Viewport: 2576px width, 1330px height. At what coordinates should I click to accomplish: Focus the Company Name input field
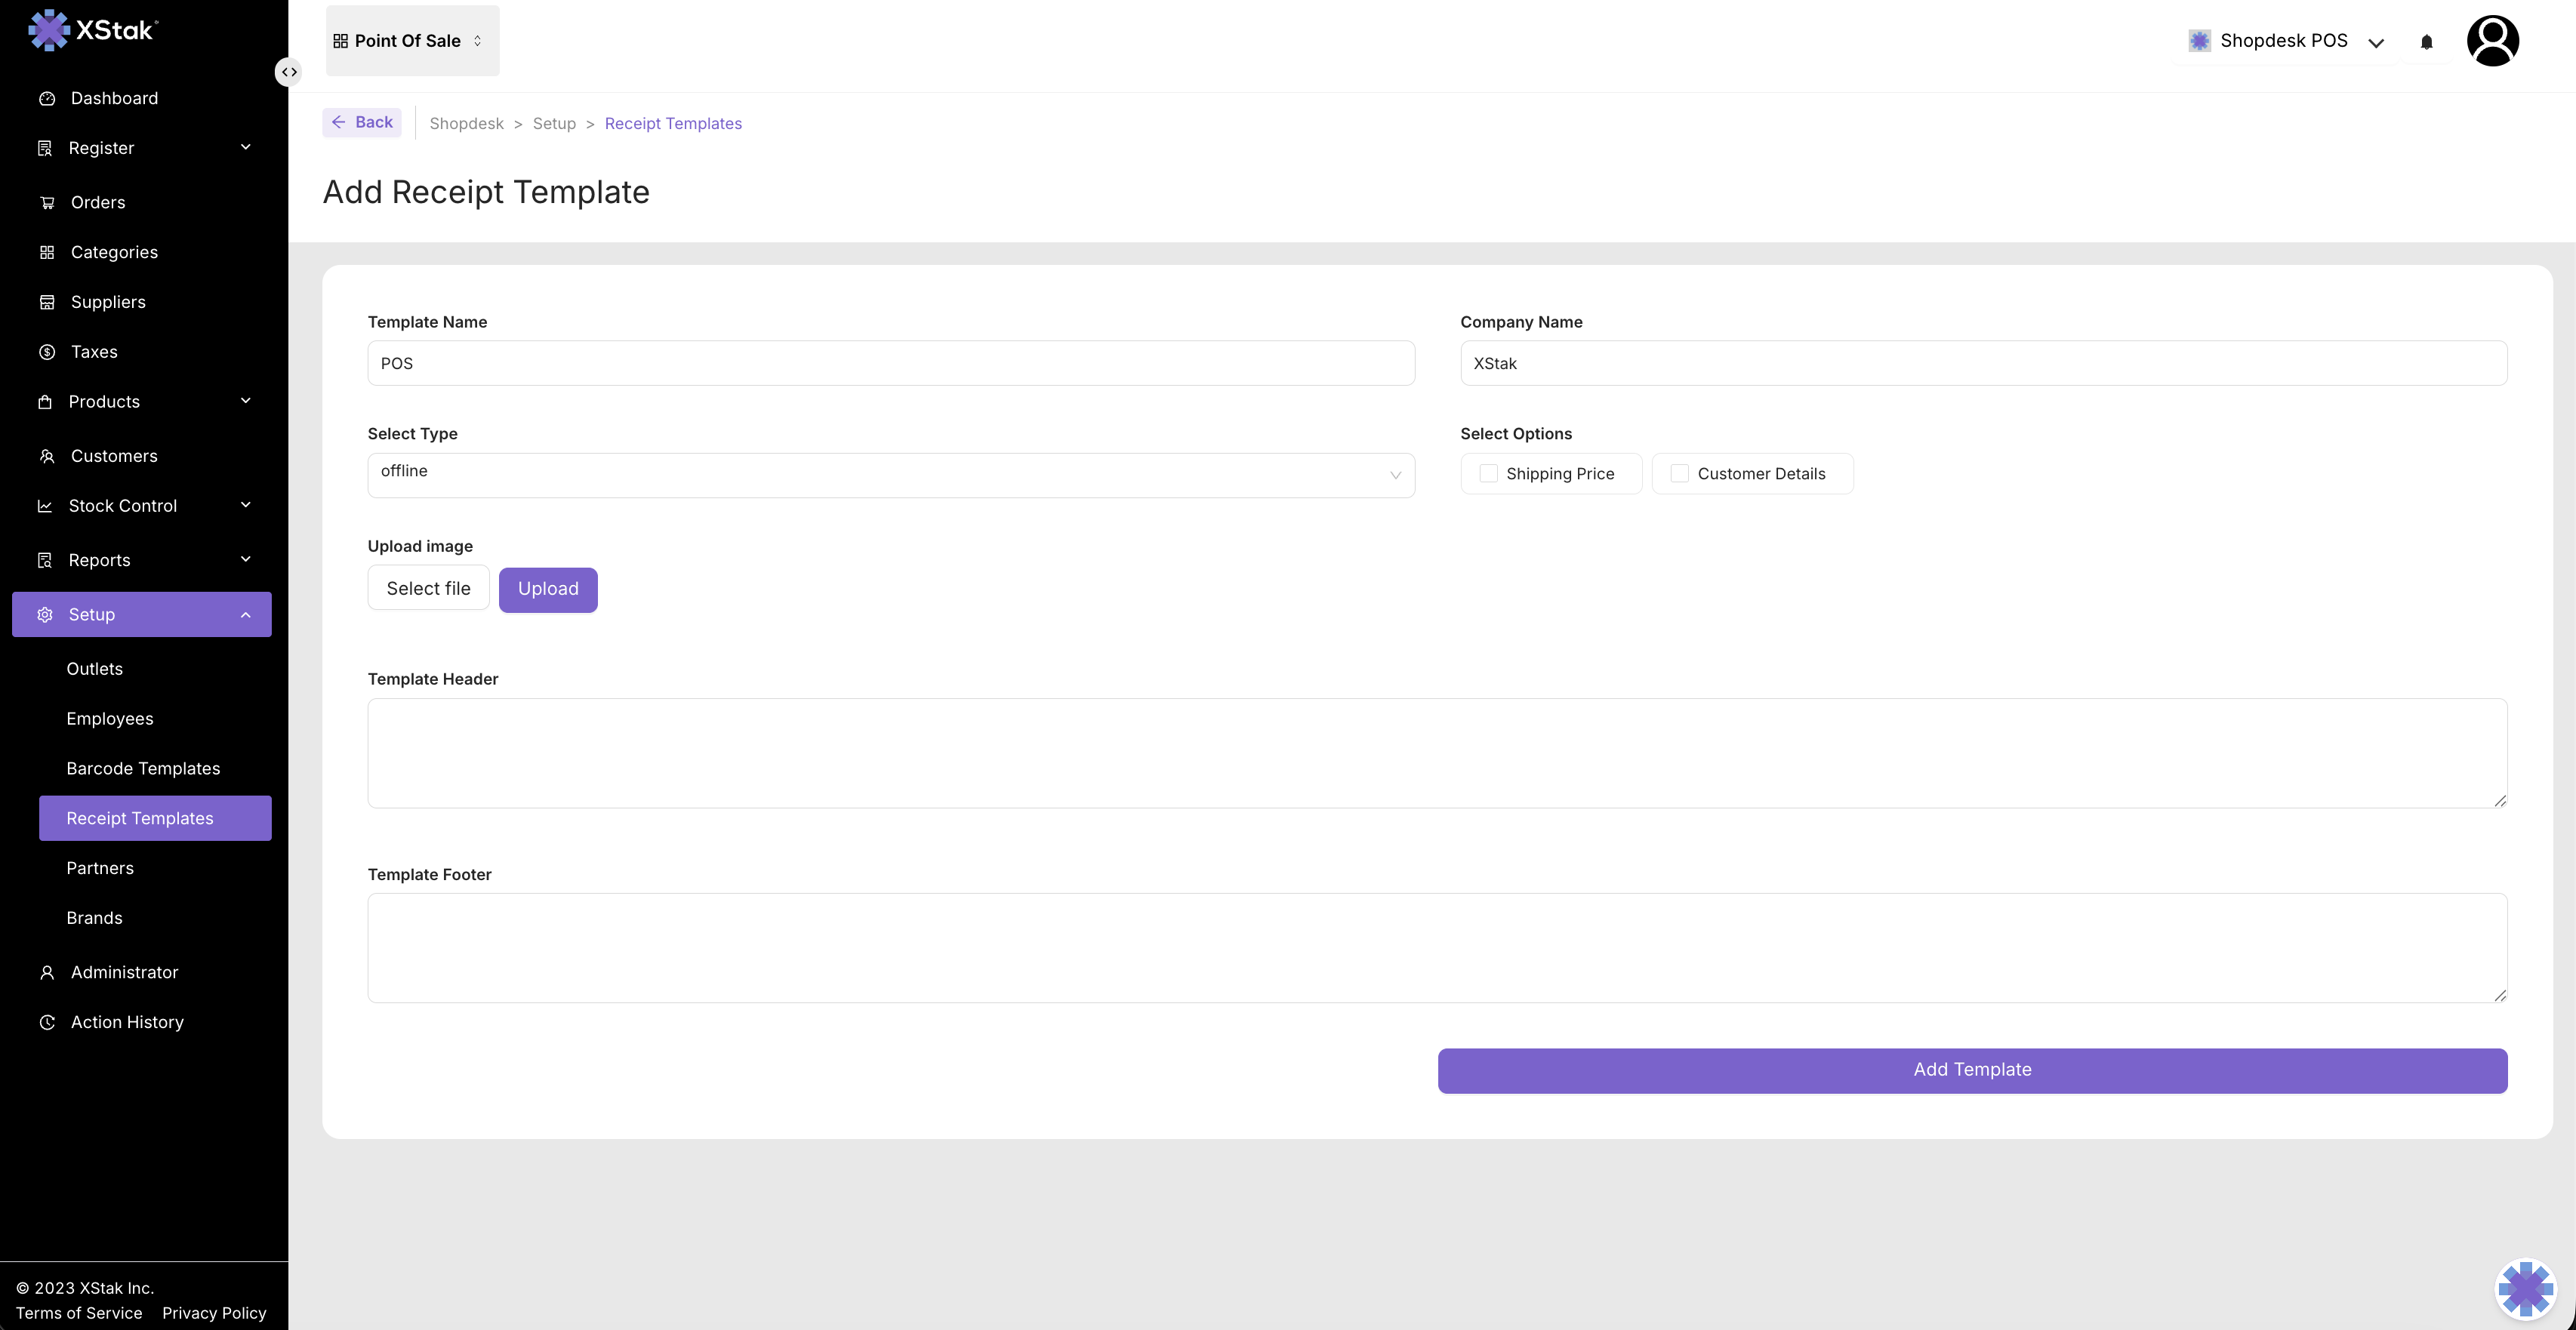pos(1983,363)
